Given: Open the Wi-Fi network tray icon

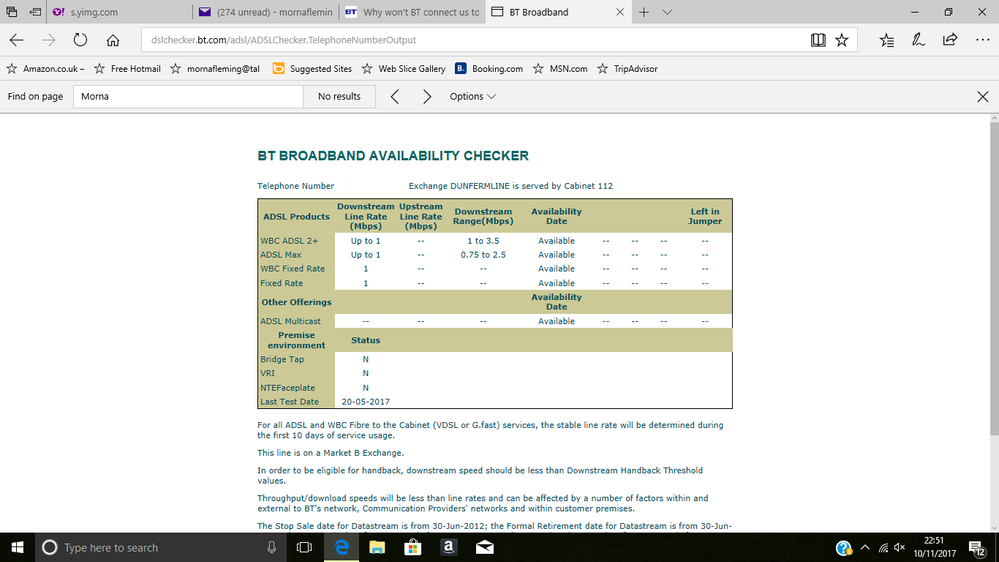Looking at the screenshot, I should (883, 547).
